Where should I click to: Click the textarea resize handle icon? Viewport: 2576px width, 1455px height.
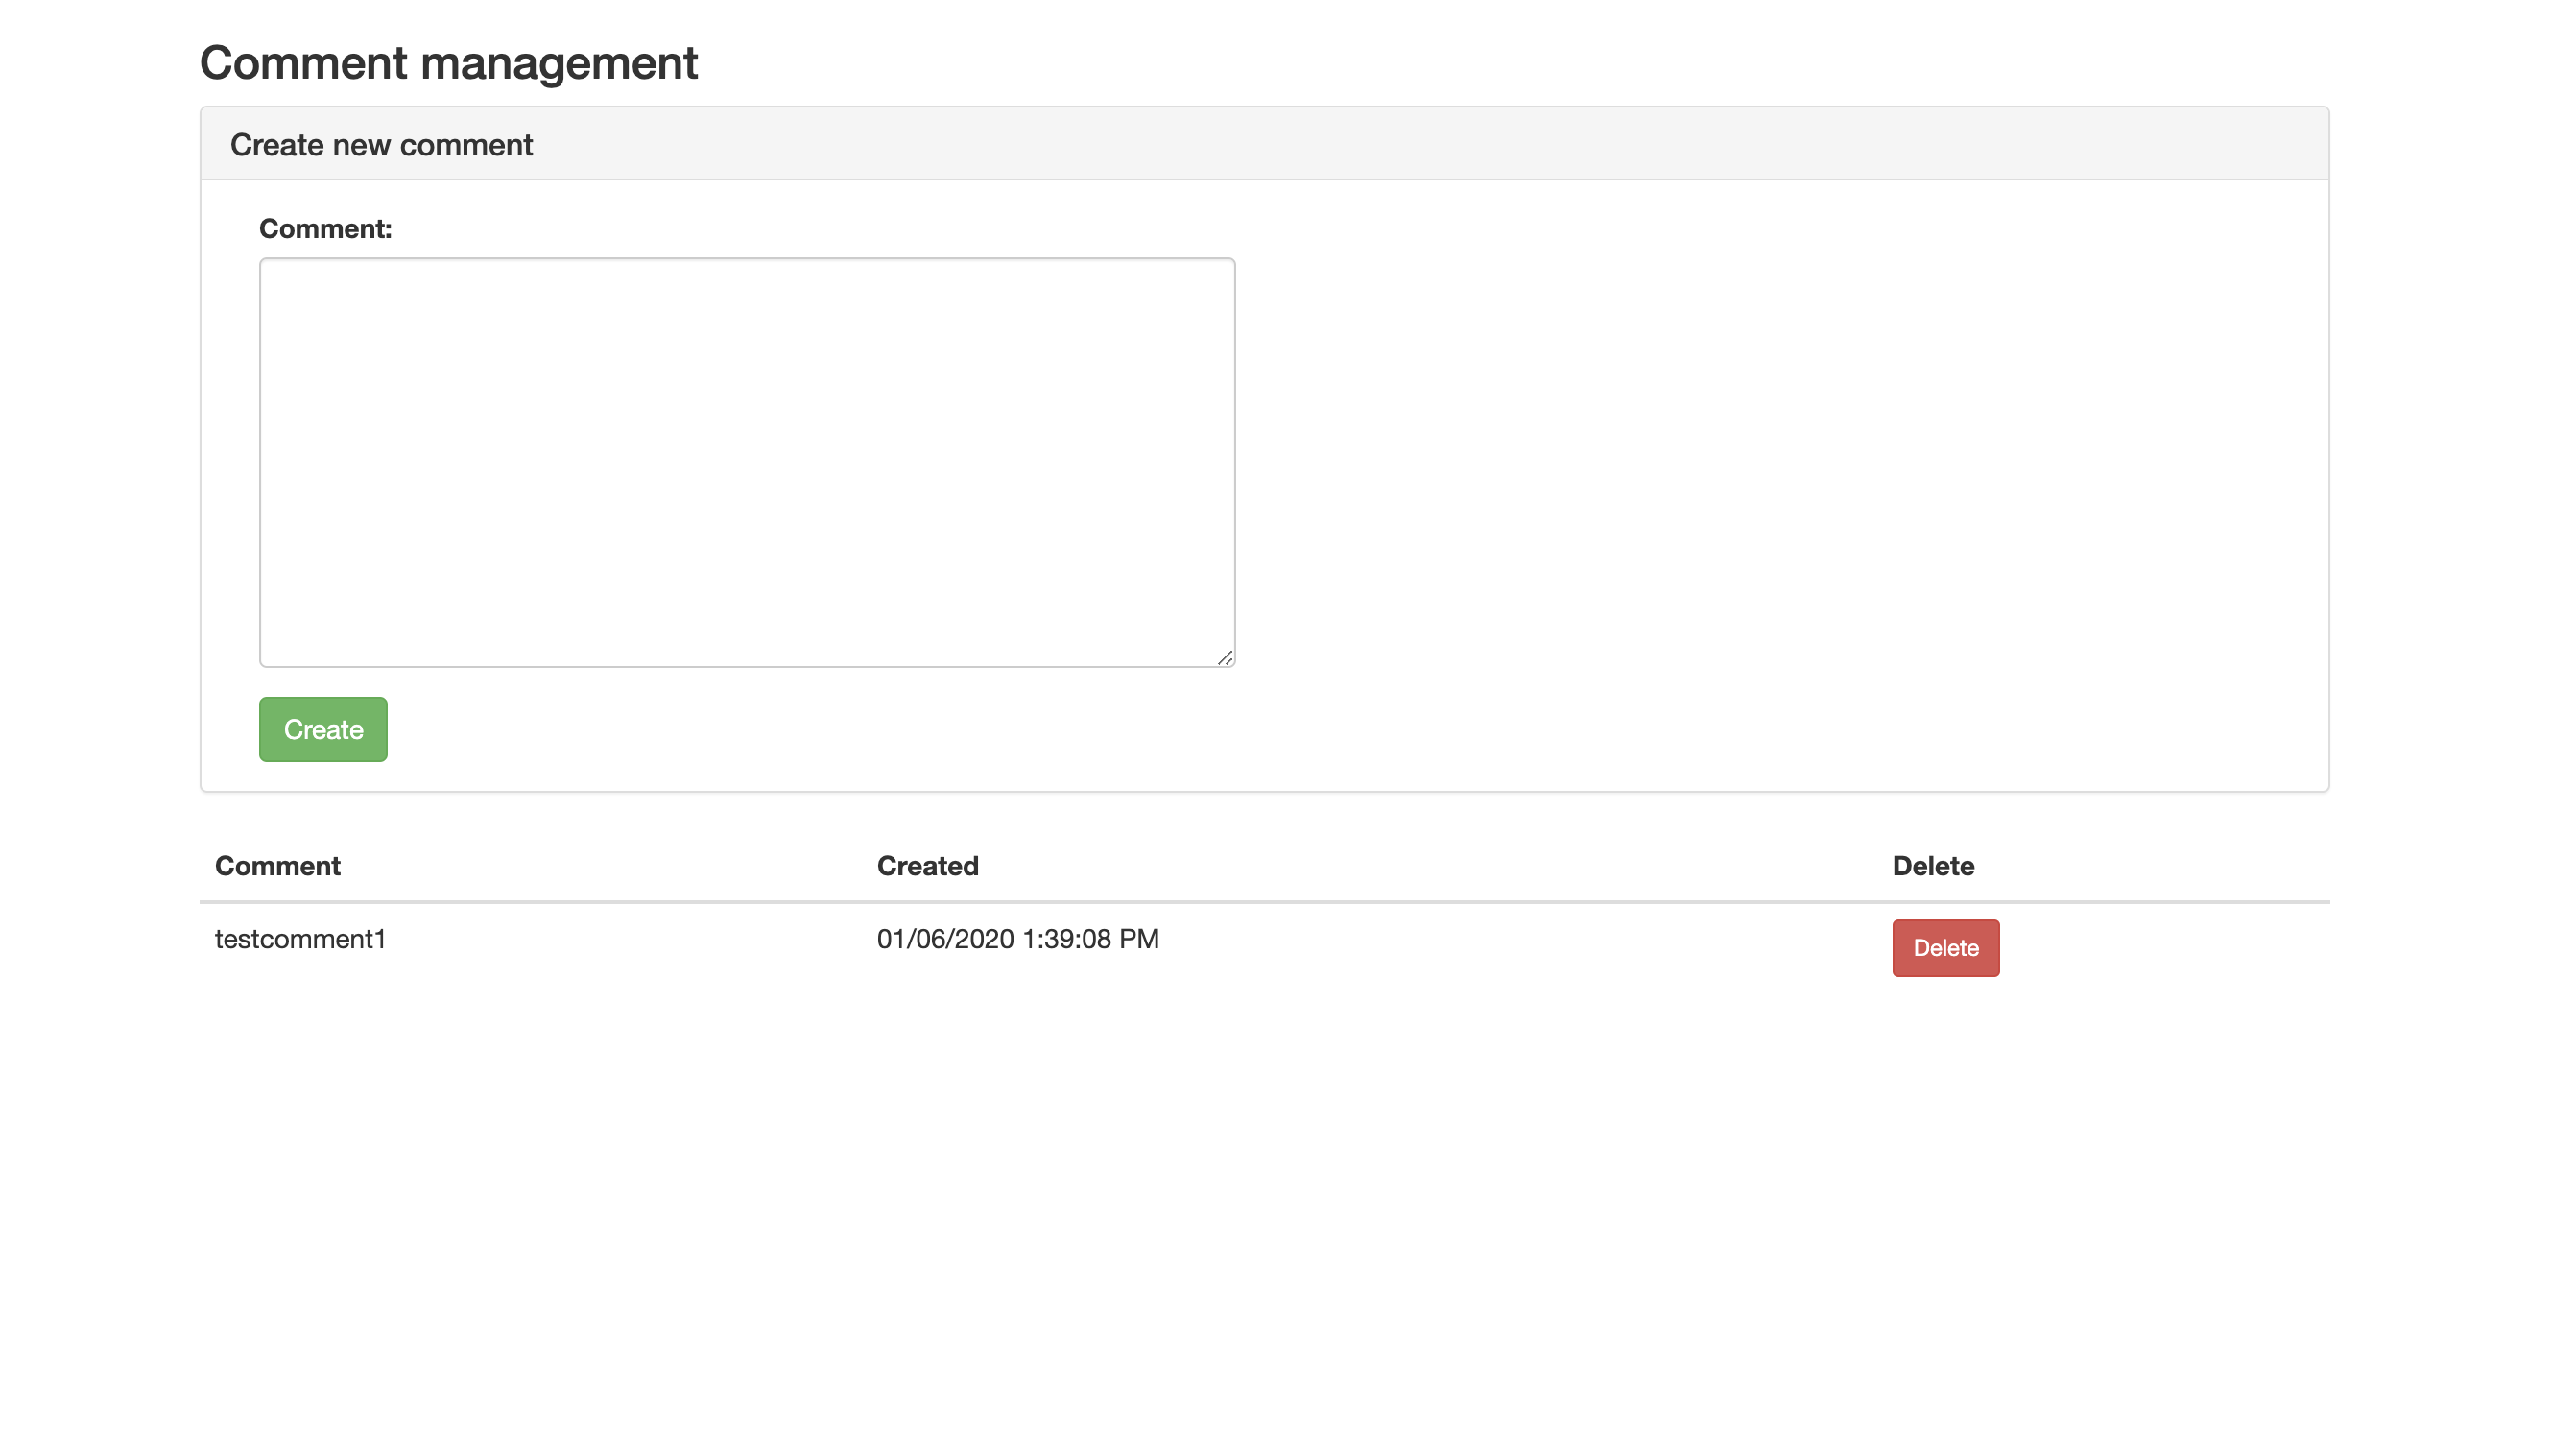click(1225, 657)
